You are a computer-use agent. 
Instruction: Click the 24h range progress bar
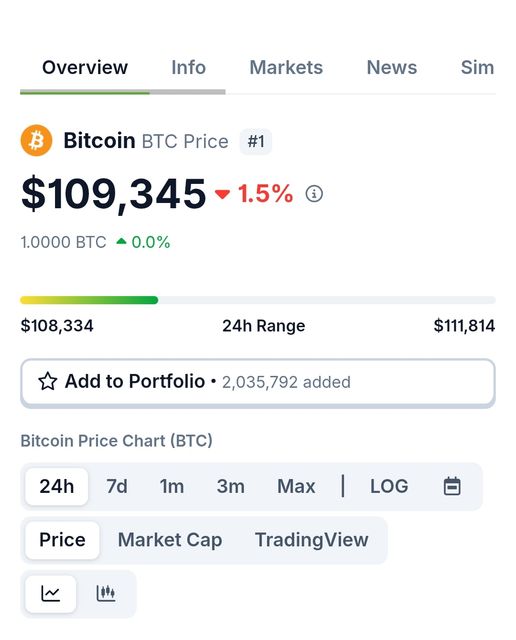coord(258,300)
